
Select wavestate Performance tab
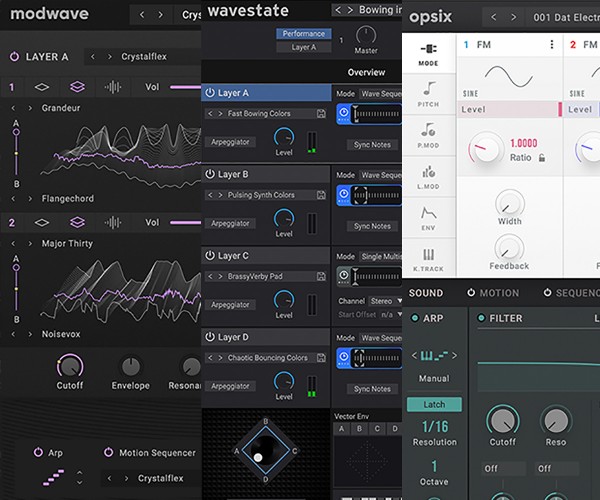[304, 34]
